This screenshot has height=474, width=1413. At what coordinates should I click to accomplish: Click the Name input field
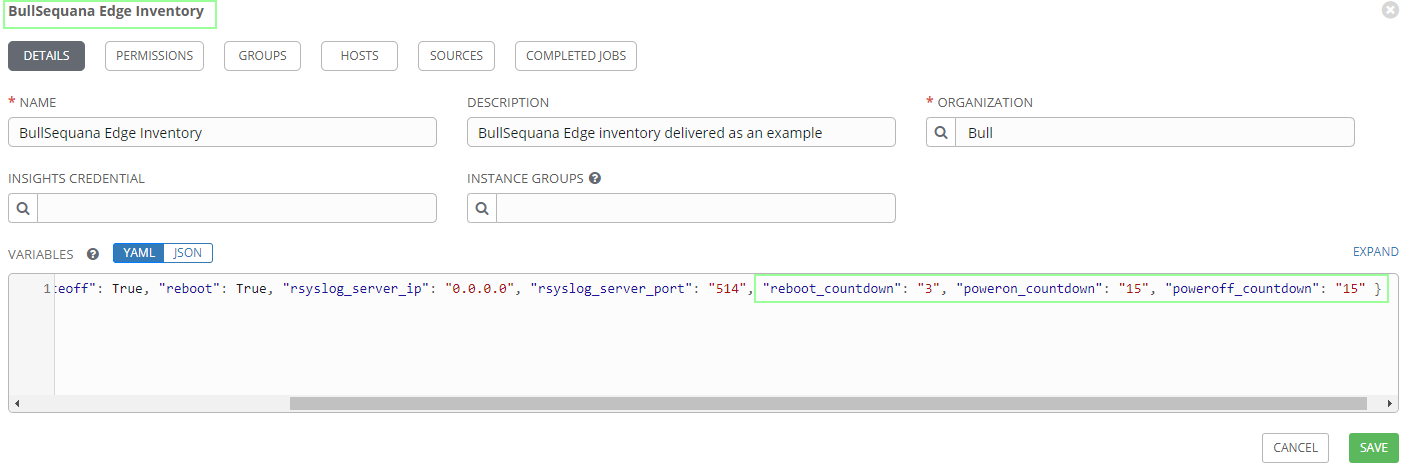(222, 133)
